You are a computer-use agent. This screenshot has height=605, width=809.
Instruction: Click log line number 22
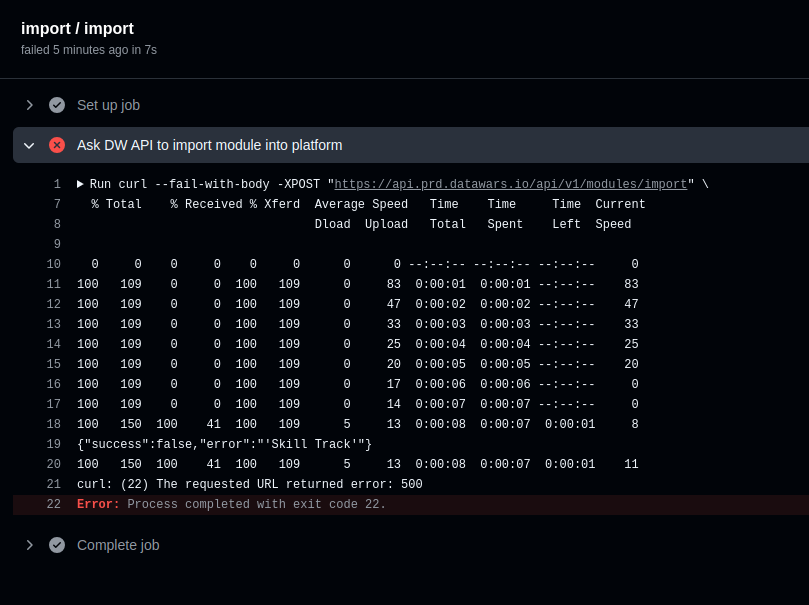coord(54,504)
